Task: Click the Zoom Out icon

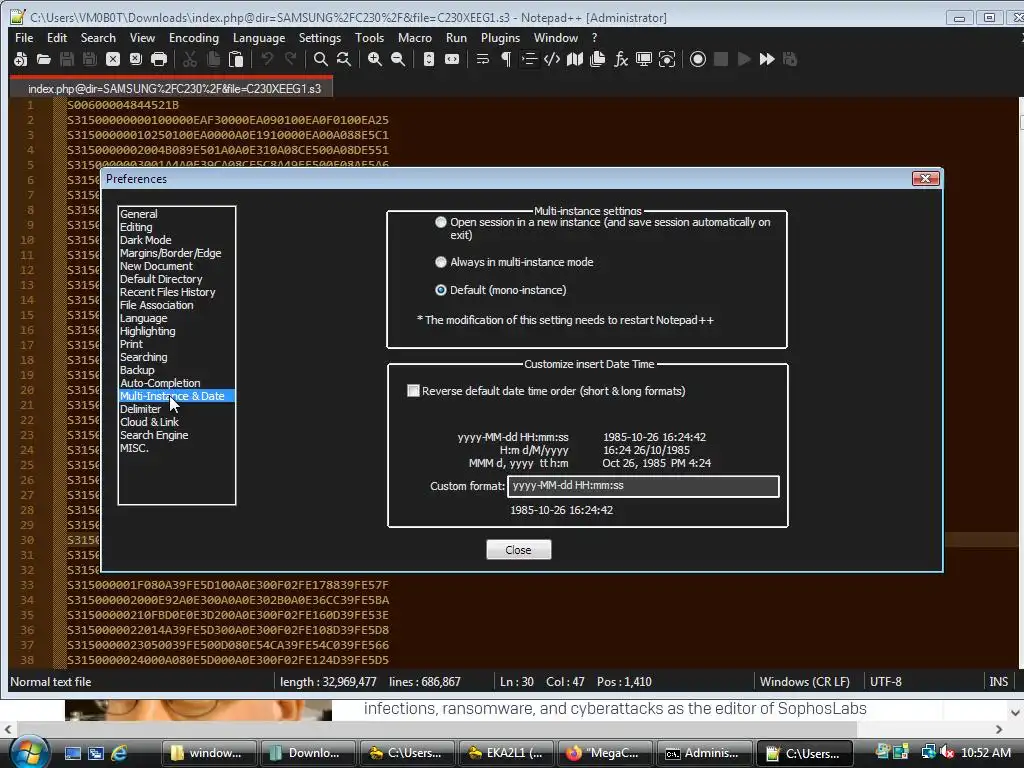Action: click(398, 59)
